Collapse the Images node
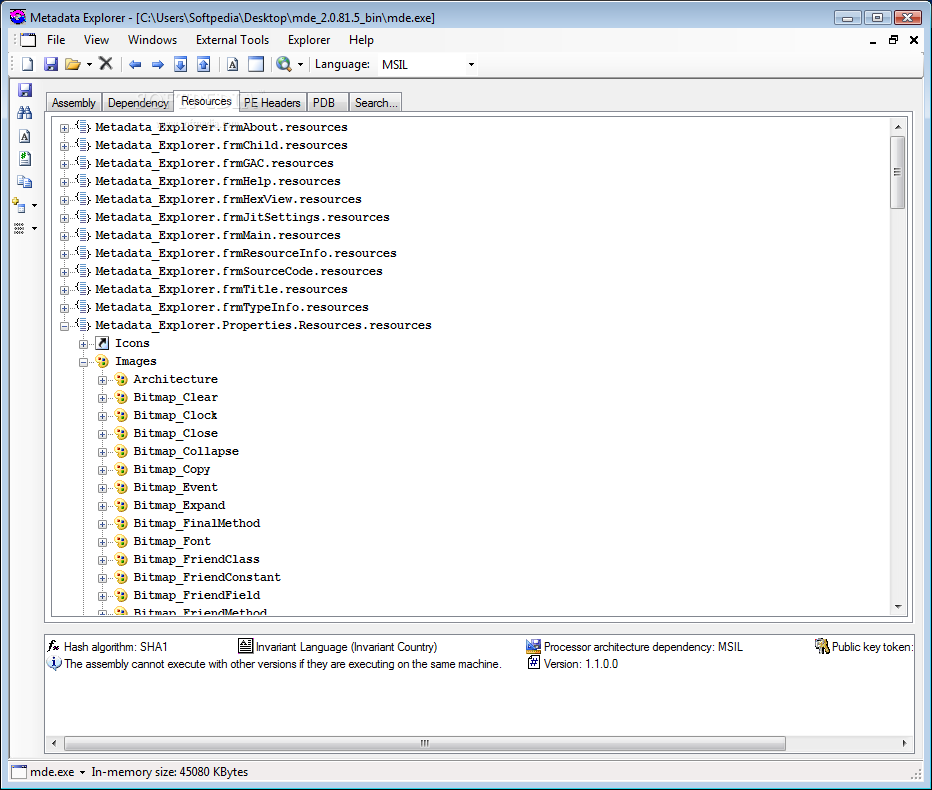932x790 pixels. (84, 362)
